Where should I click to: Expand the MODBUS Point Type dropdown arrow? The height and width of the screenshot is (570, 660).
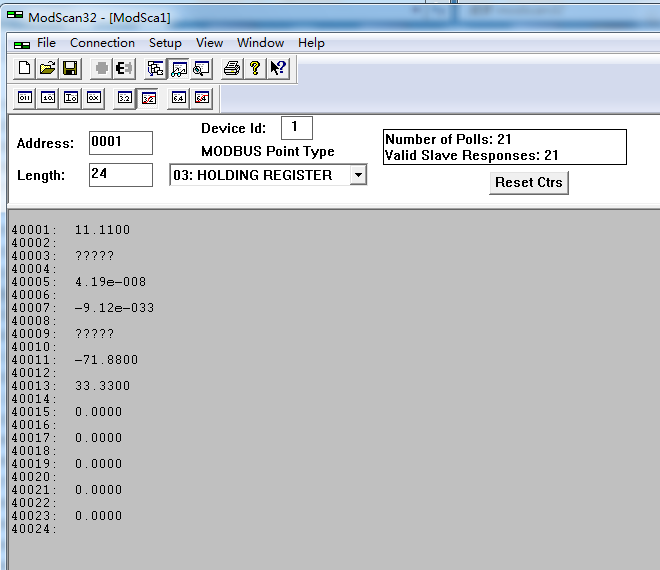click(x=358, y=175)
